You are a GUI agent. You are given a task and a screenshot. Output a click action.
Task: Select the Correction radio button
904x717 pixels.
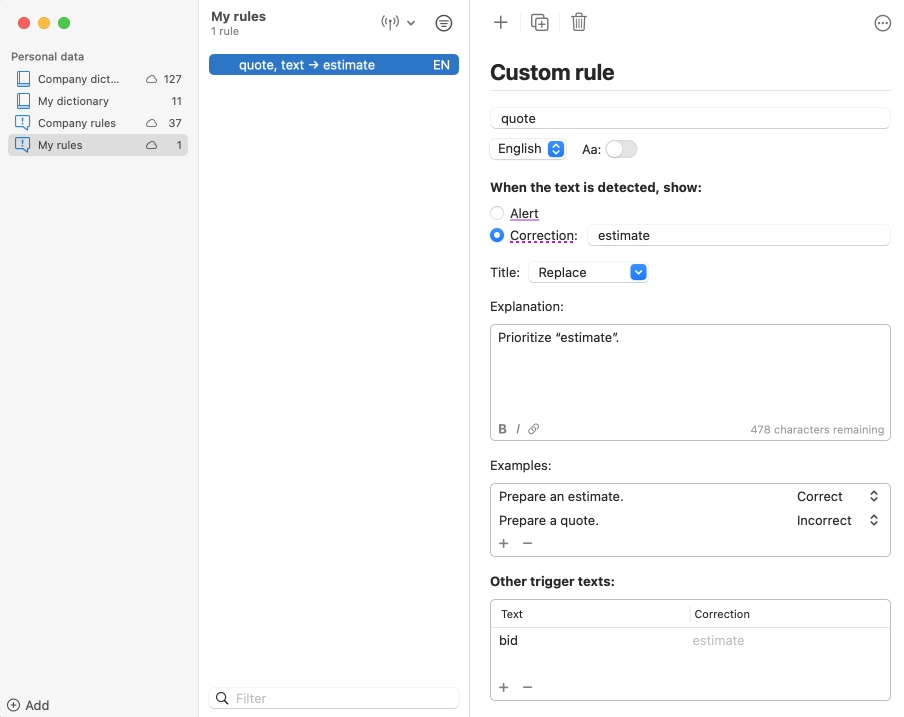point(497,236)
